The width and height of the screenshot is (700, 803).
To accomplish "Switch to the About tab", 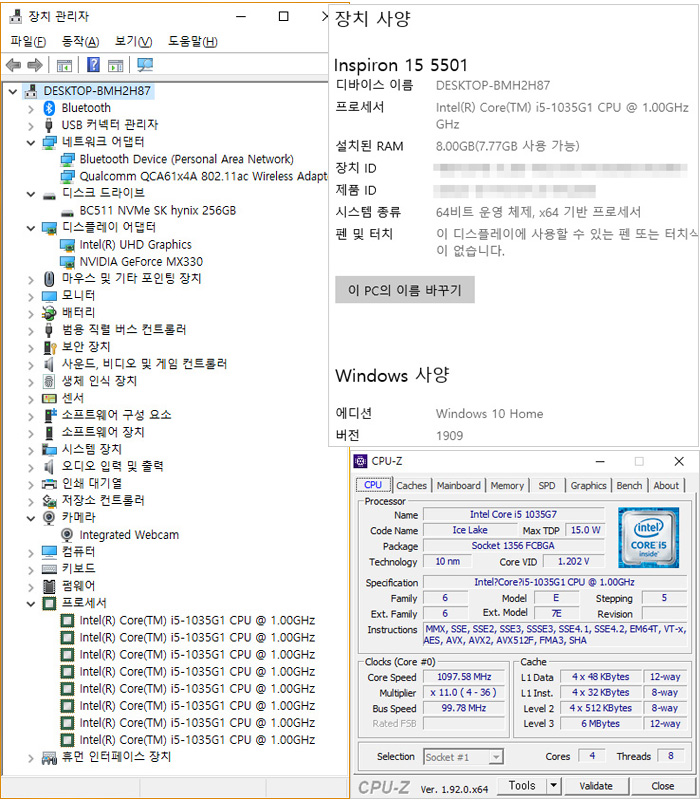I will click(x=666, y=485).
